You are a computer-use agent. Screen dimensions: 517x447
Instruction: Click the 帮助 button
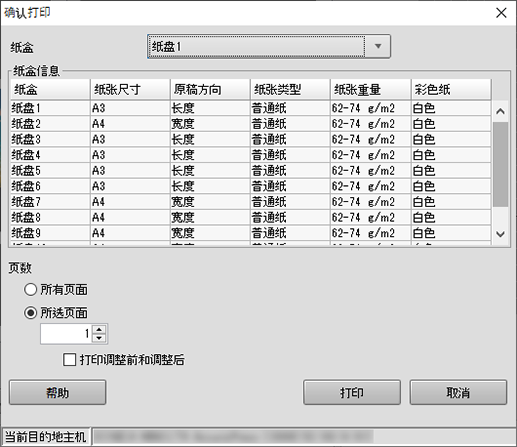(58, 392)
